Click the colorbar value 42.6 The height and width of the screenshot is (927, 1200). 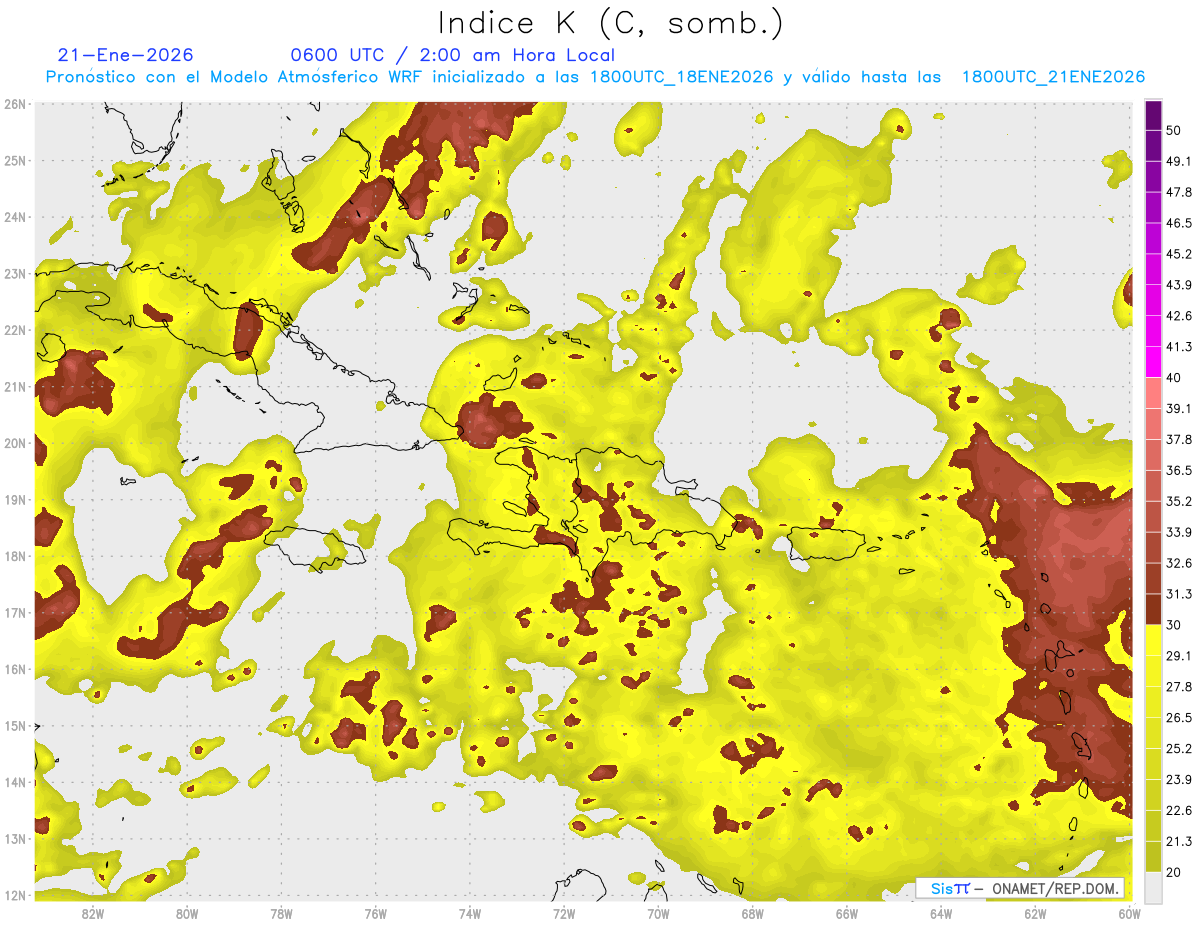pos(1179,316)
